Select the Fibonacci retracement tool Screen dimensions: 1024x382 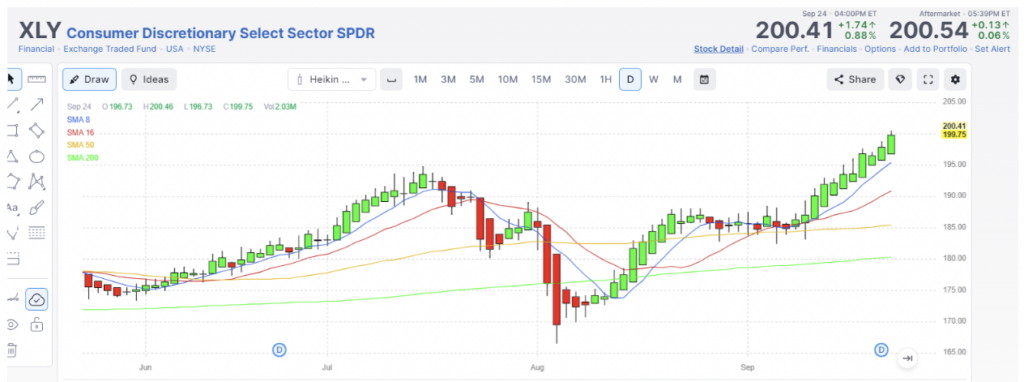click(x=37, y=232)
